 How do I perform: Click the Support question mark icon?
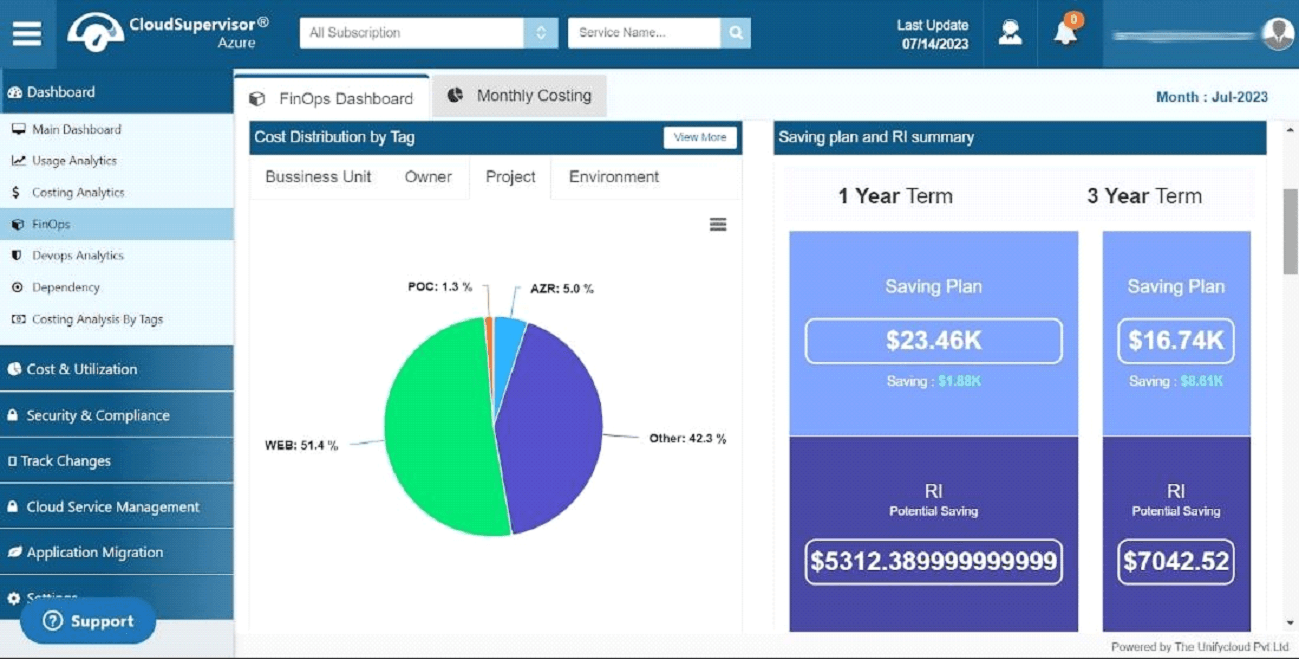click(x=54, y=621)
